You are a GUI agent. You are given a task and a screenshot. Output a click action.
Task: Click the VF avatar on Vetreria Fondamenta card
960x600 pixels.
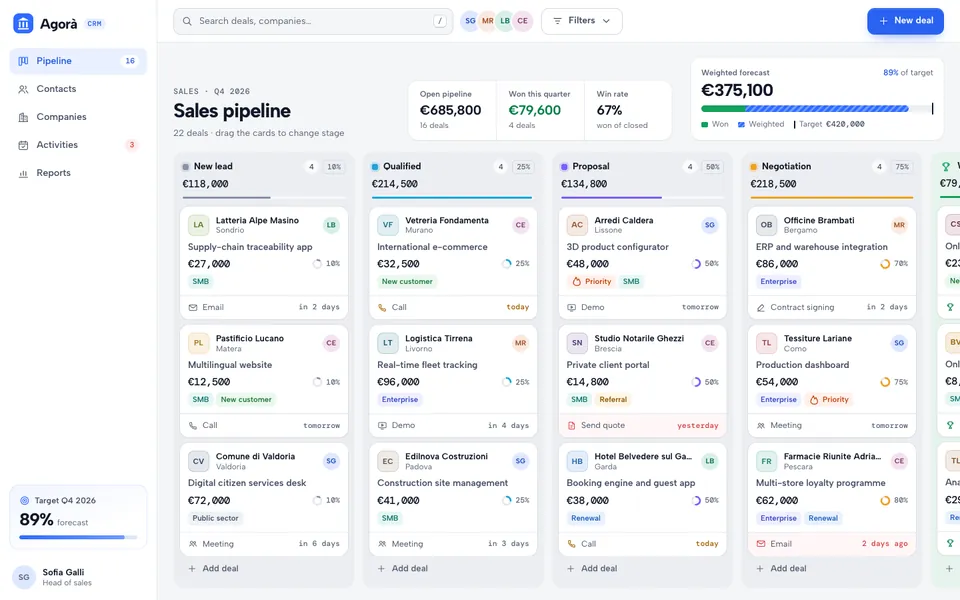click(x=388, y=225)
